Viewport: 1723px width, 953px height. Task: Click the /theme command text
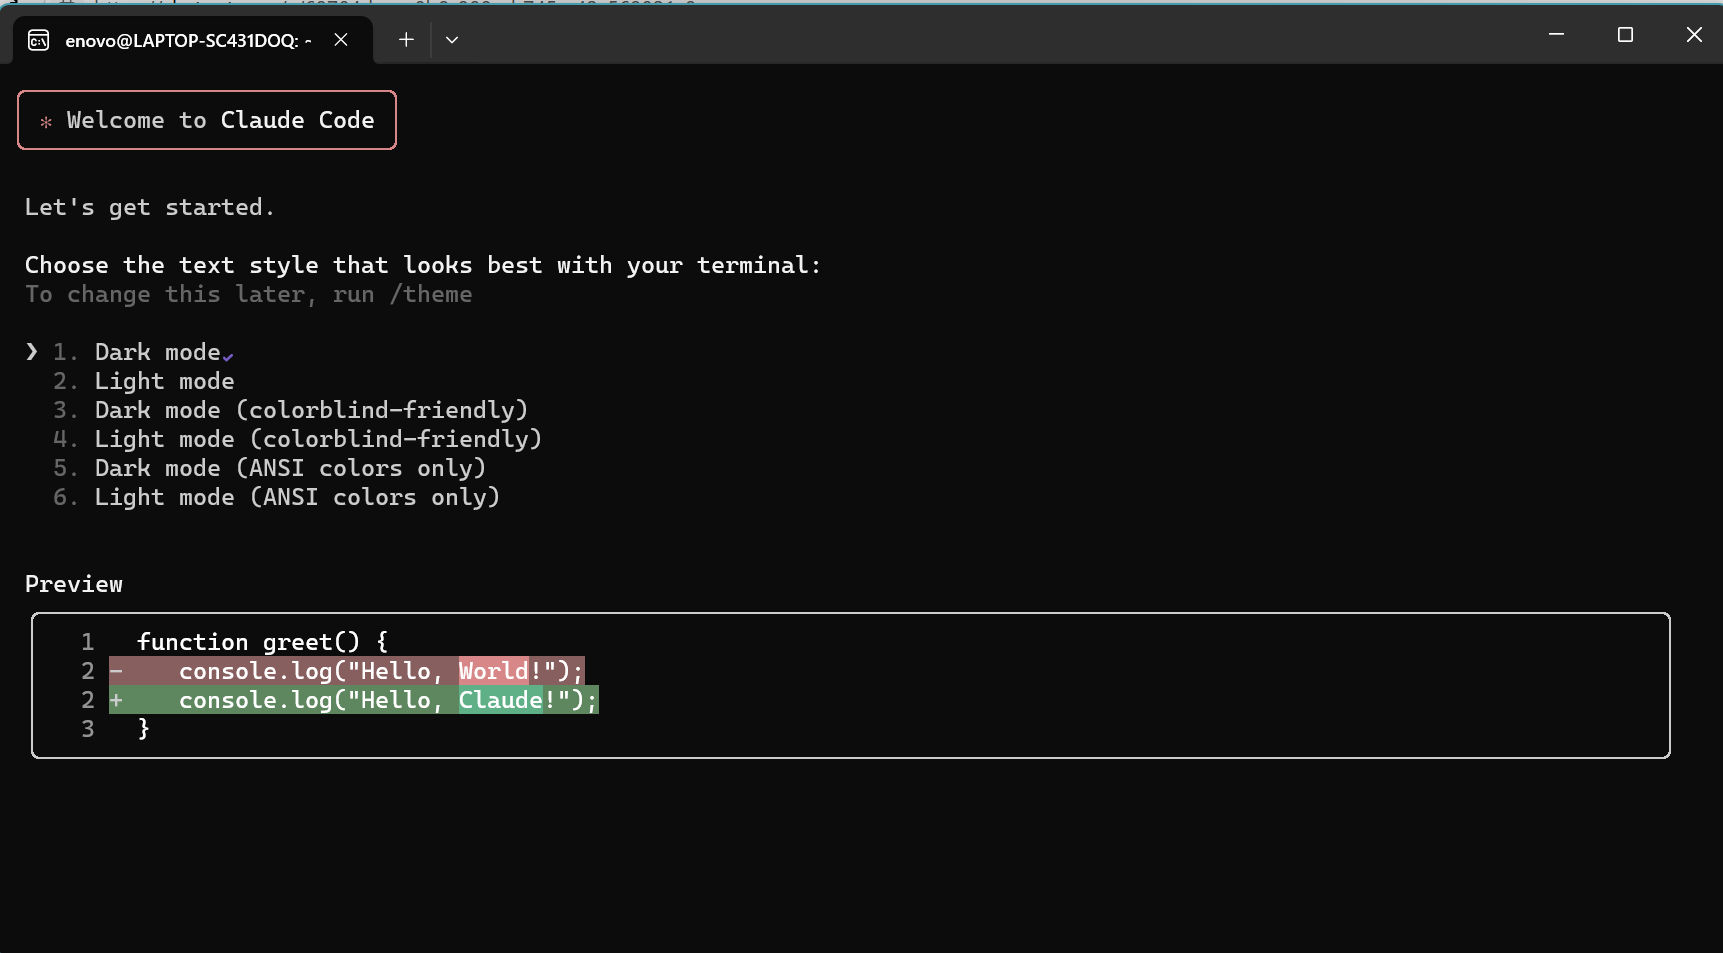point(431,294)
